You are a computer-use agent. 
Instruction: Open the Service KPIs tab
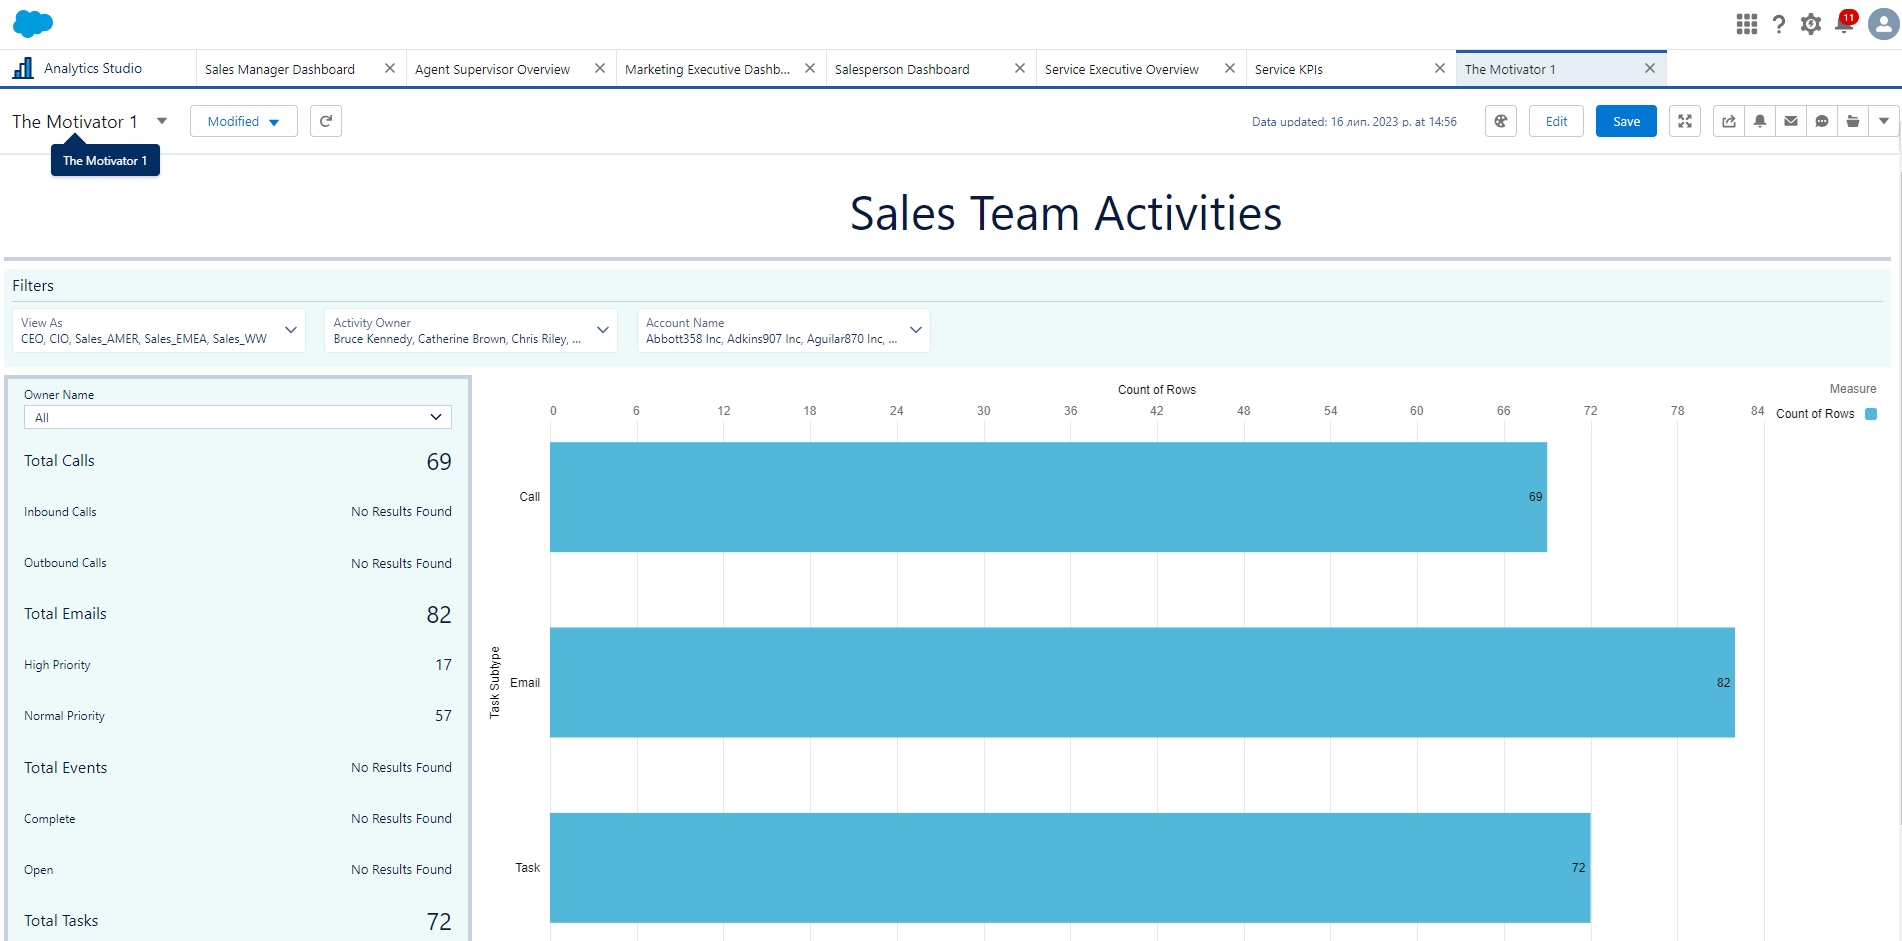[1289, 68]
